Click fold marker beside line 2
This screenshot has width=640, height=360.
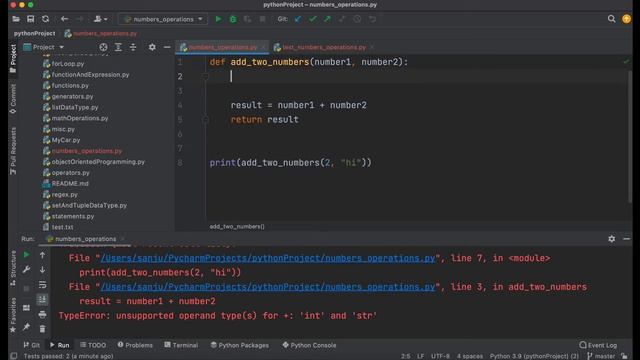pos(206,76)
